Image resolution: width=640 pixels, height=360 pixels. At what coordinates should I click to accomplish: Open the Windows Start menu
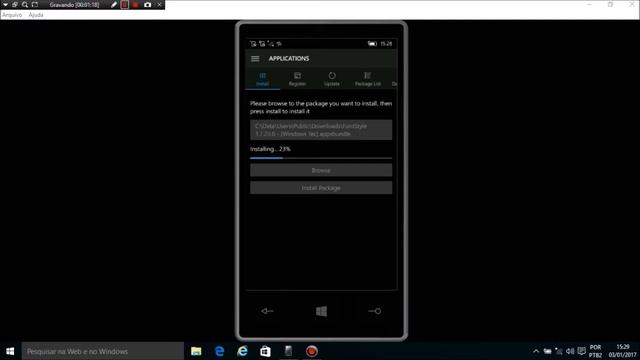pos(10,351)
